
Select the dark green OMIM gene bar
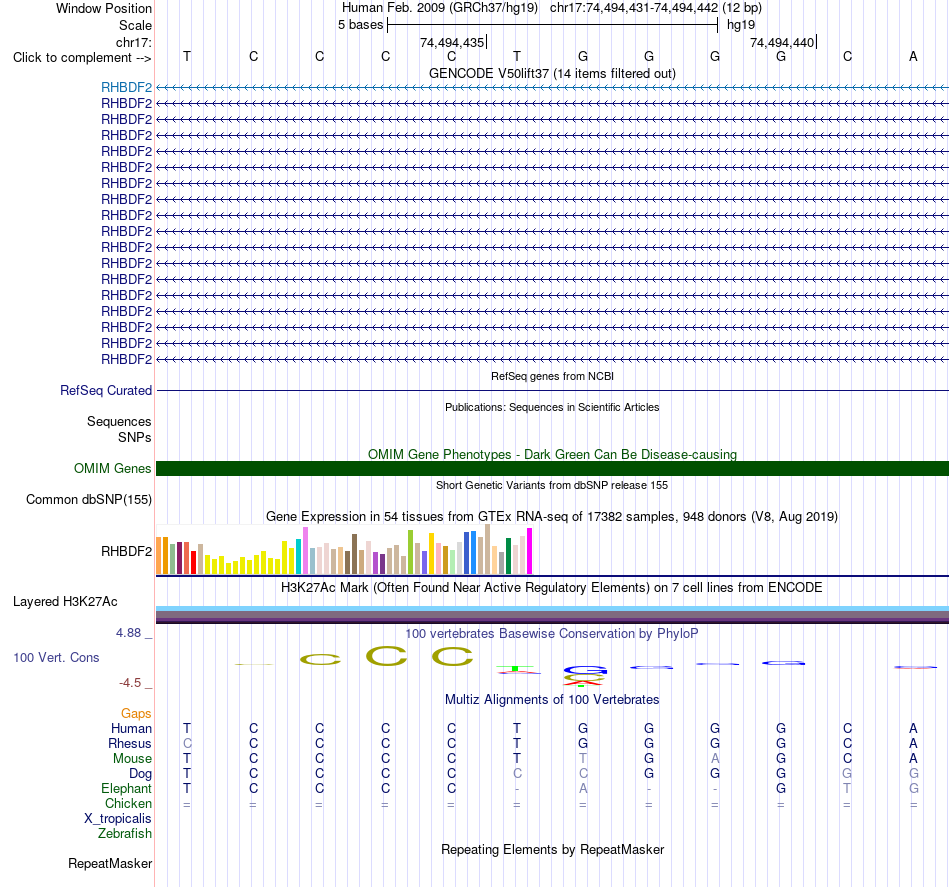pyautogui.click(x=552, y=468)
